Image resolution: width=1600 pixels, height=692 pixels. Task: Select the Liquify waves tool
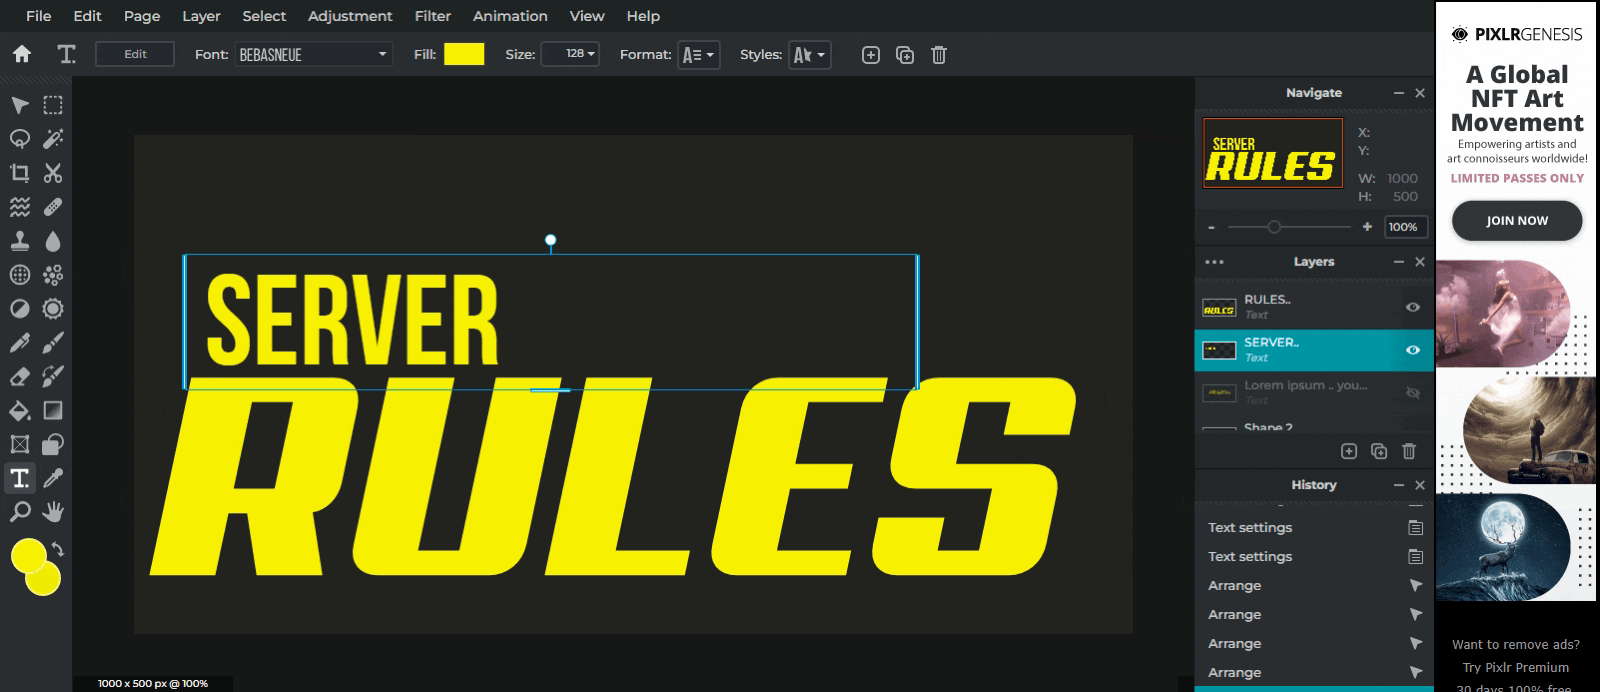pos(20,207)
